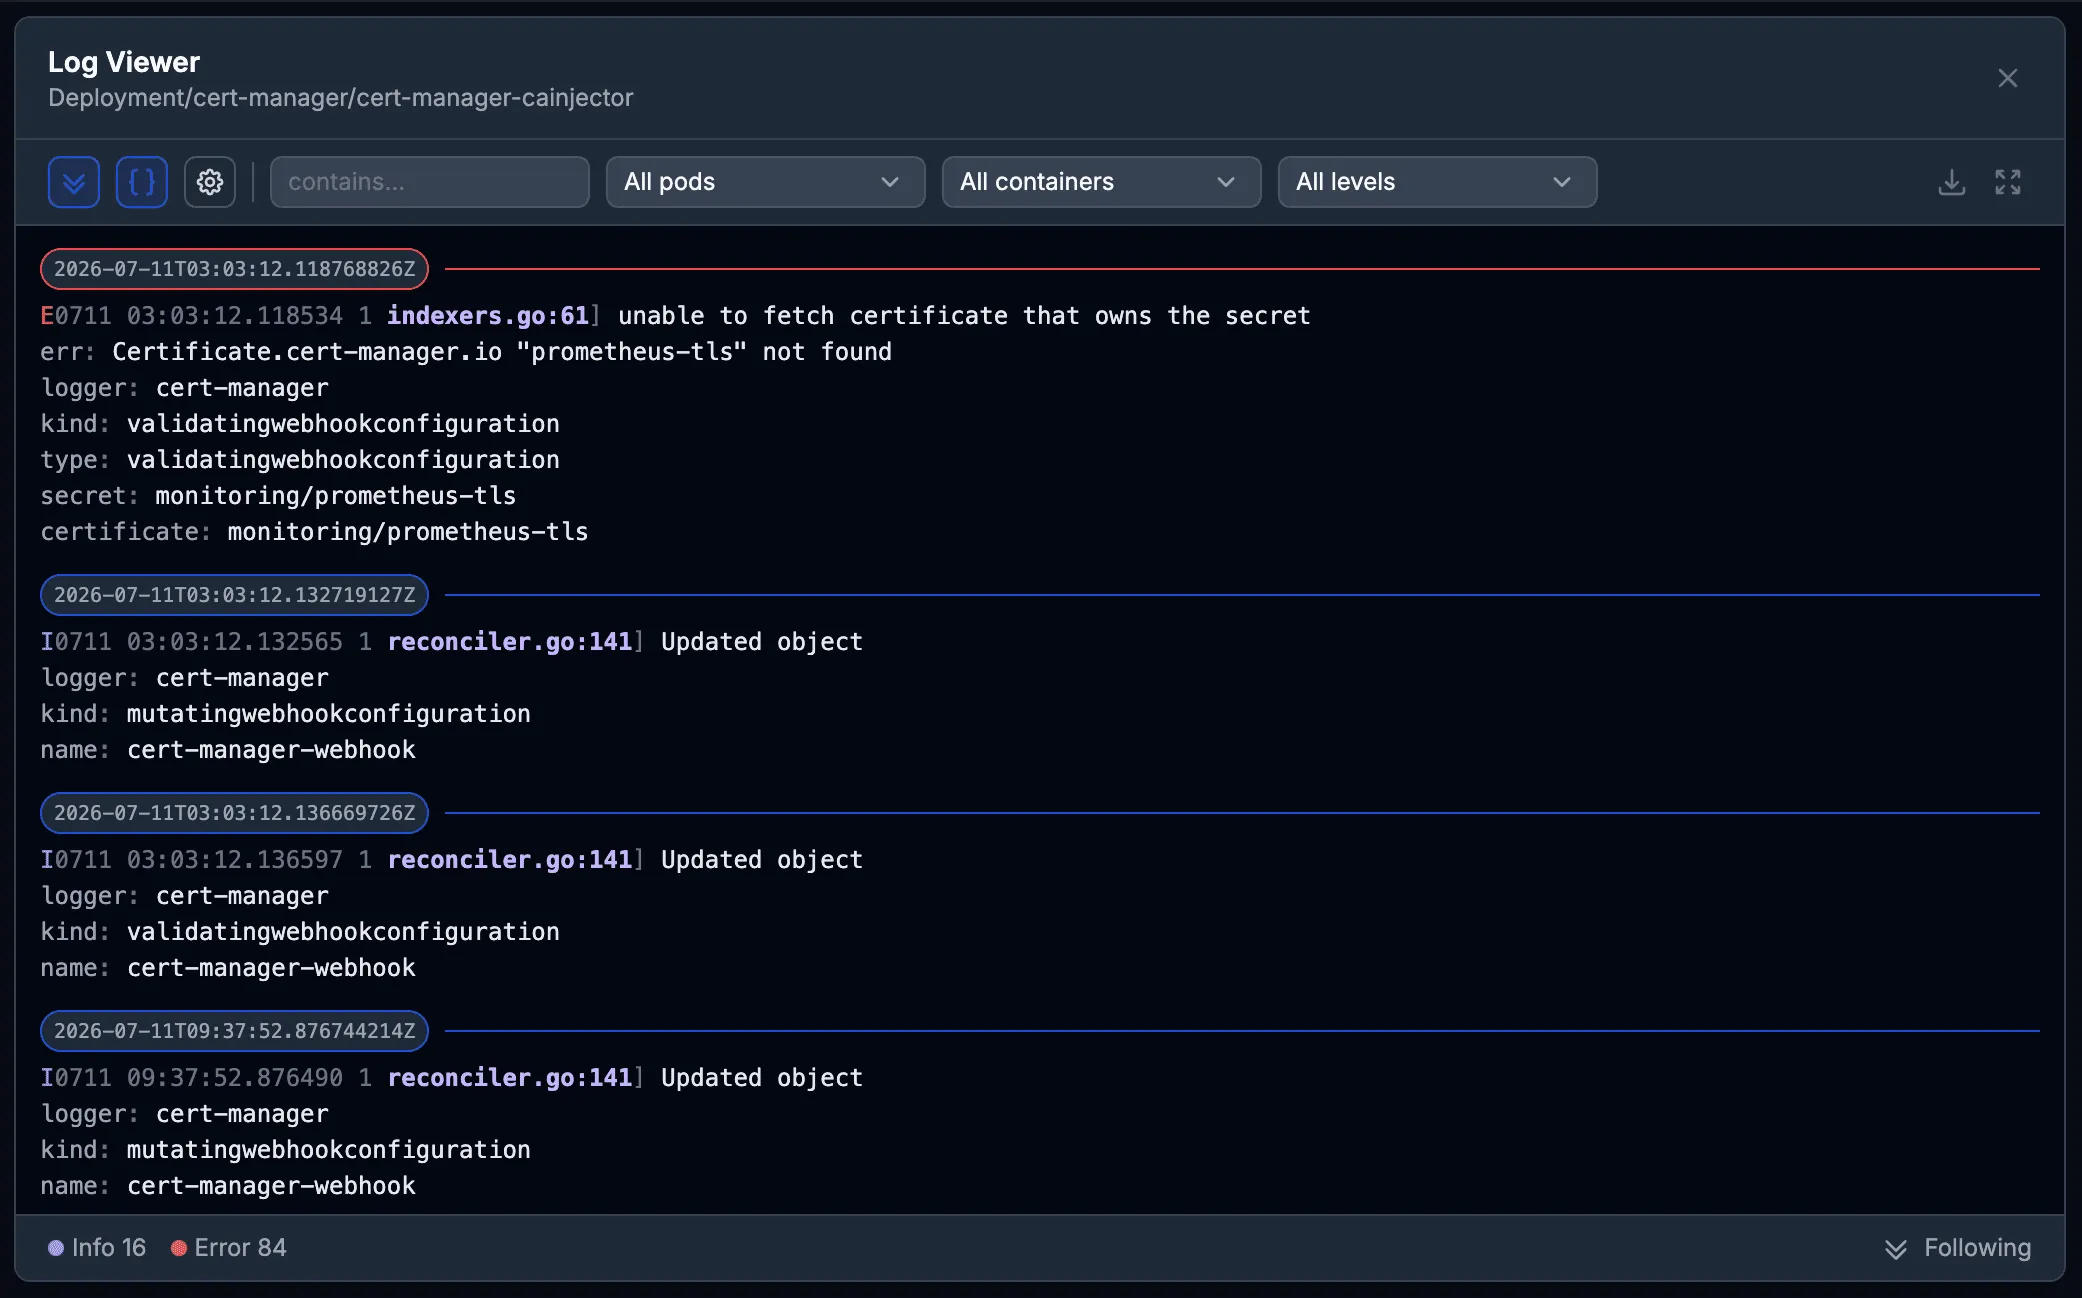Download logs using the download icon

pyautogui.click(x=1952, y=182)
